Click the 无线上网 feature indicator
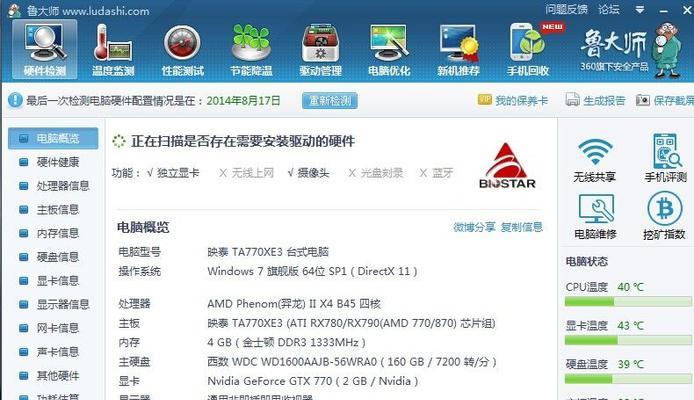 tap(247, 173)
